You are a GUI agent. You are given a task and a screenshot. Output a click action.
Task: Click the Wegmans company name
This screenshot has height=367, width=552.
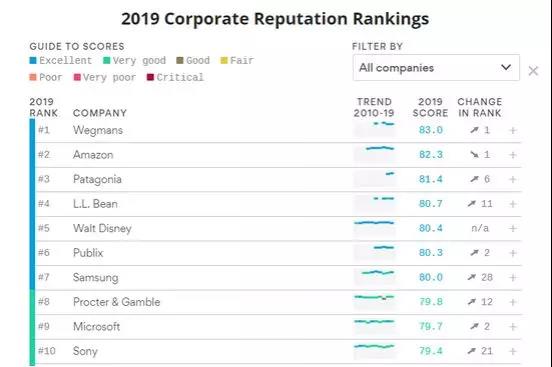(x=98, y=130)
